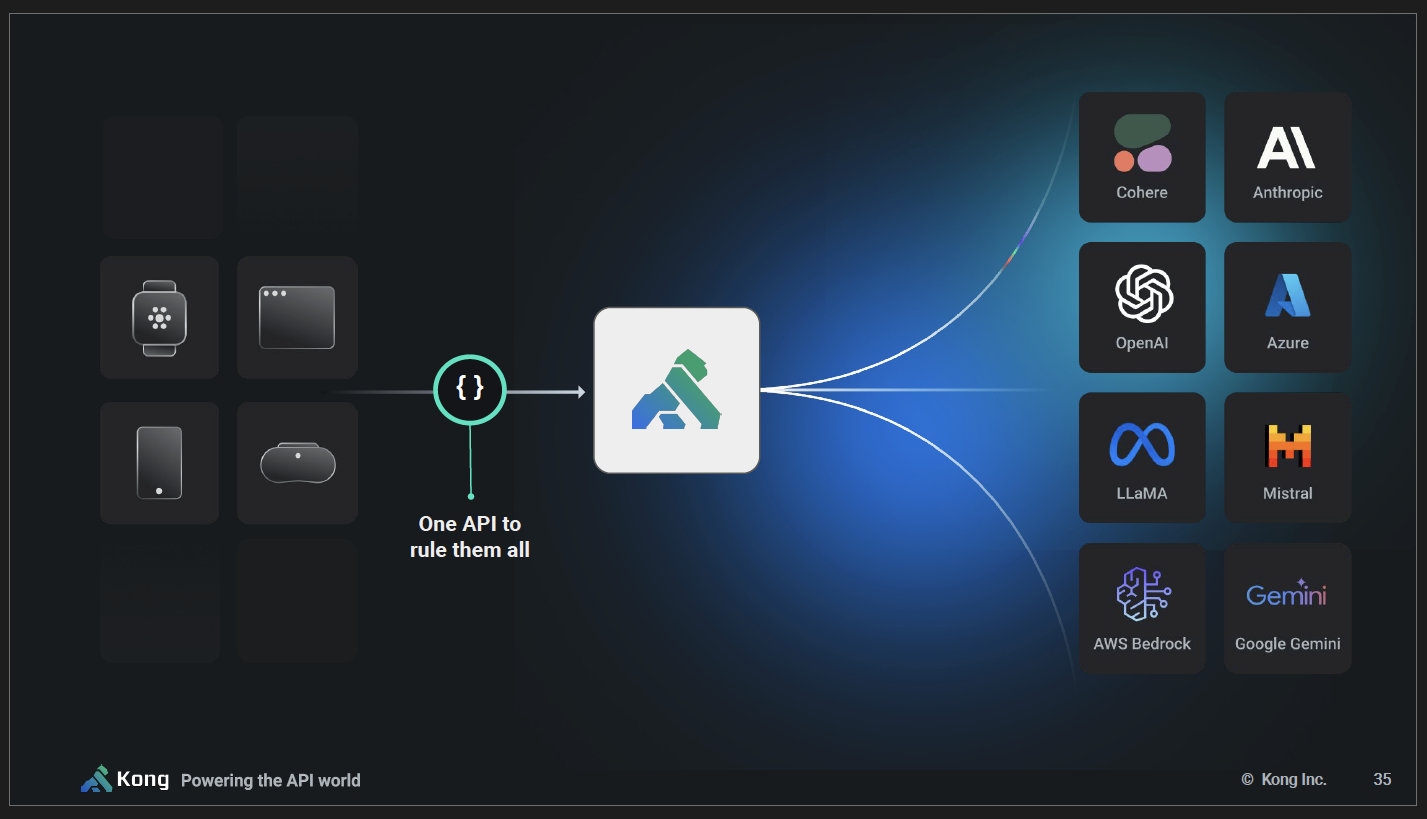The width and height of the screenshot is (1427, 819).
Task: Click the "Azure" label
Action: [1288, 343]
